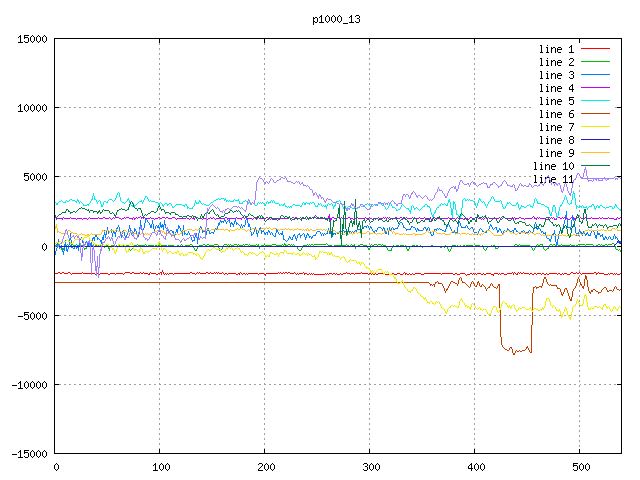This screenshot has width=640, height=480.
Task: Click the red line 1 legend swatch
Action: (595, 49)
